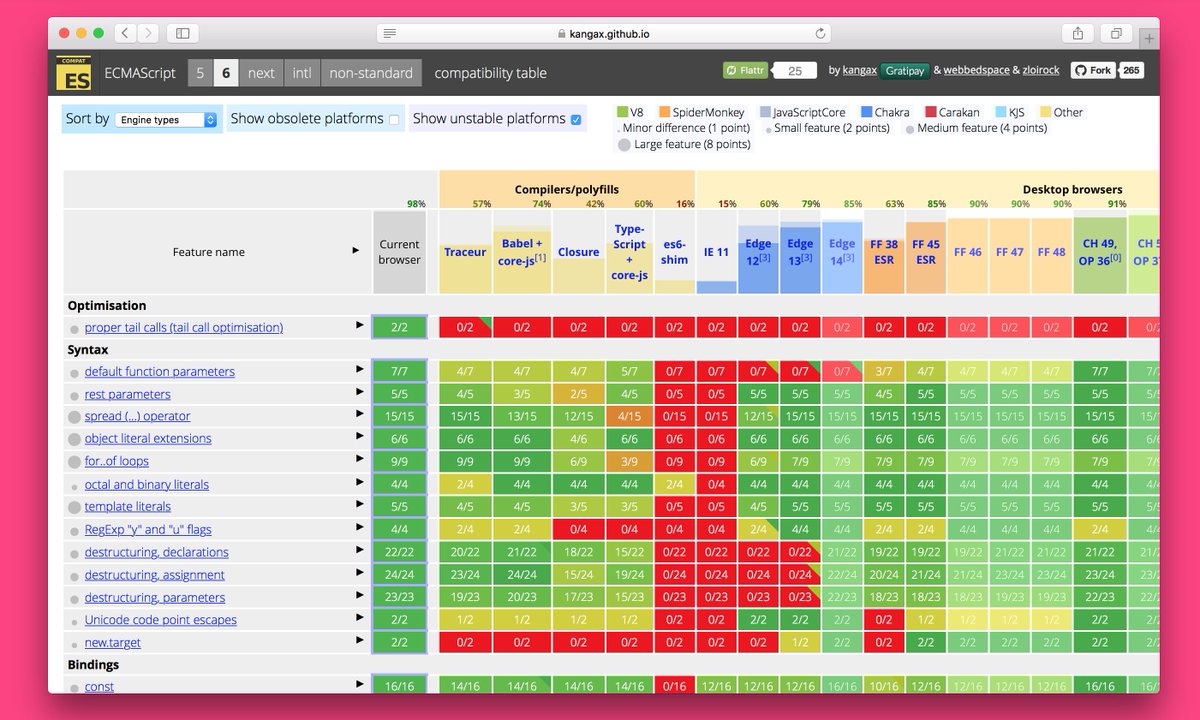This screenshot has height=720, width=1200.
Task: Click the Chakra blue legend swatch
Action: click(x=866, y=112)
